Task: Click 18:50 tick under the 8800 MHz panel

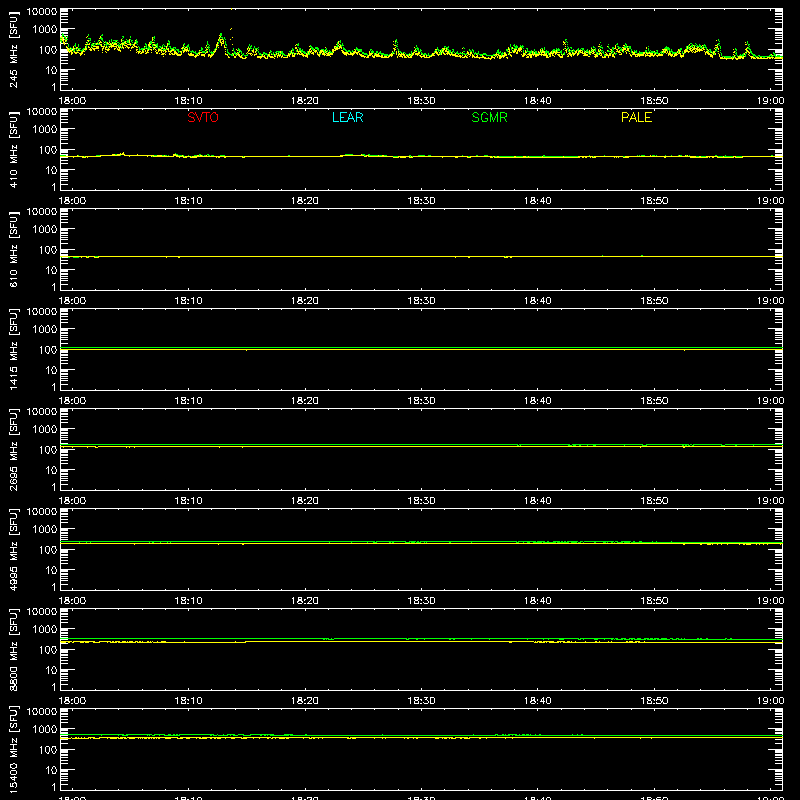Action: click(654, 701)
